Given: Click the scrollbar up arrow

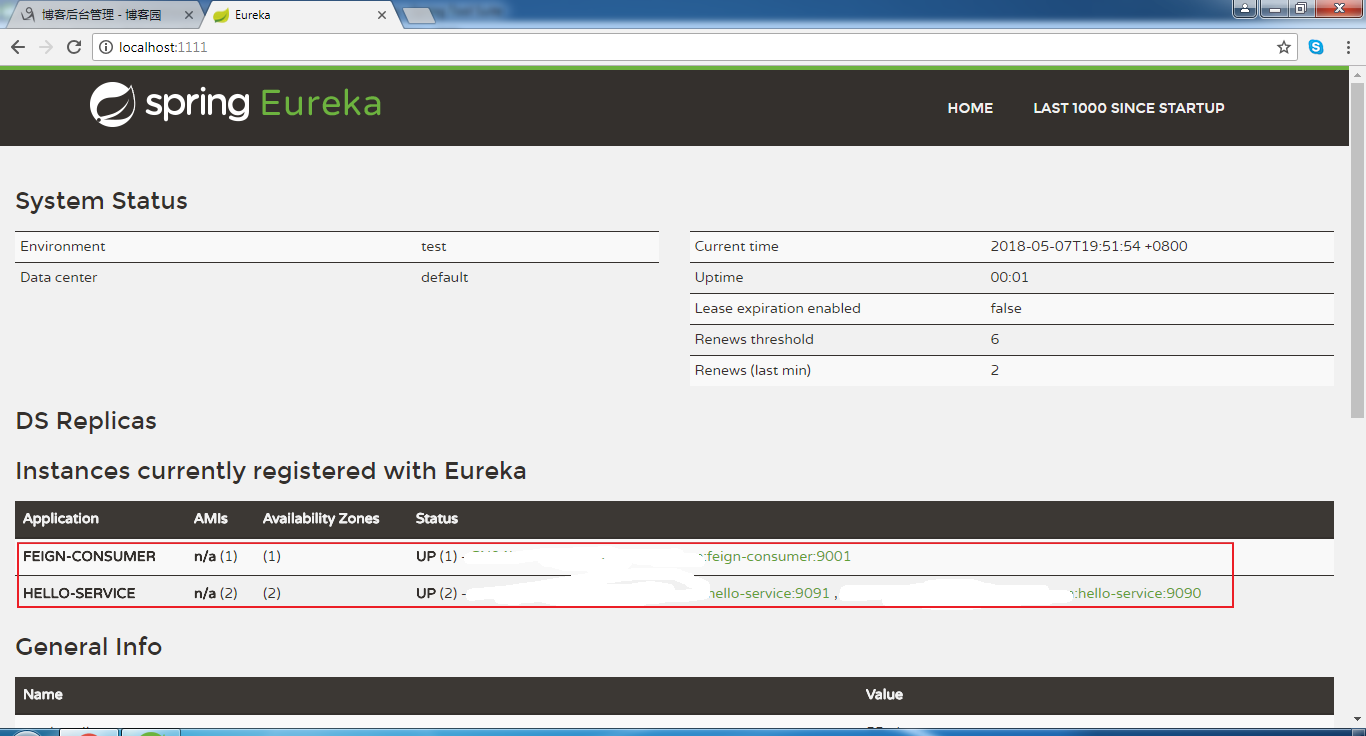Looking at the screenshot, I should coord(1357,74).
